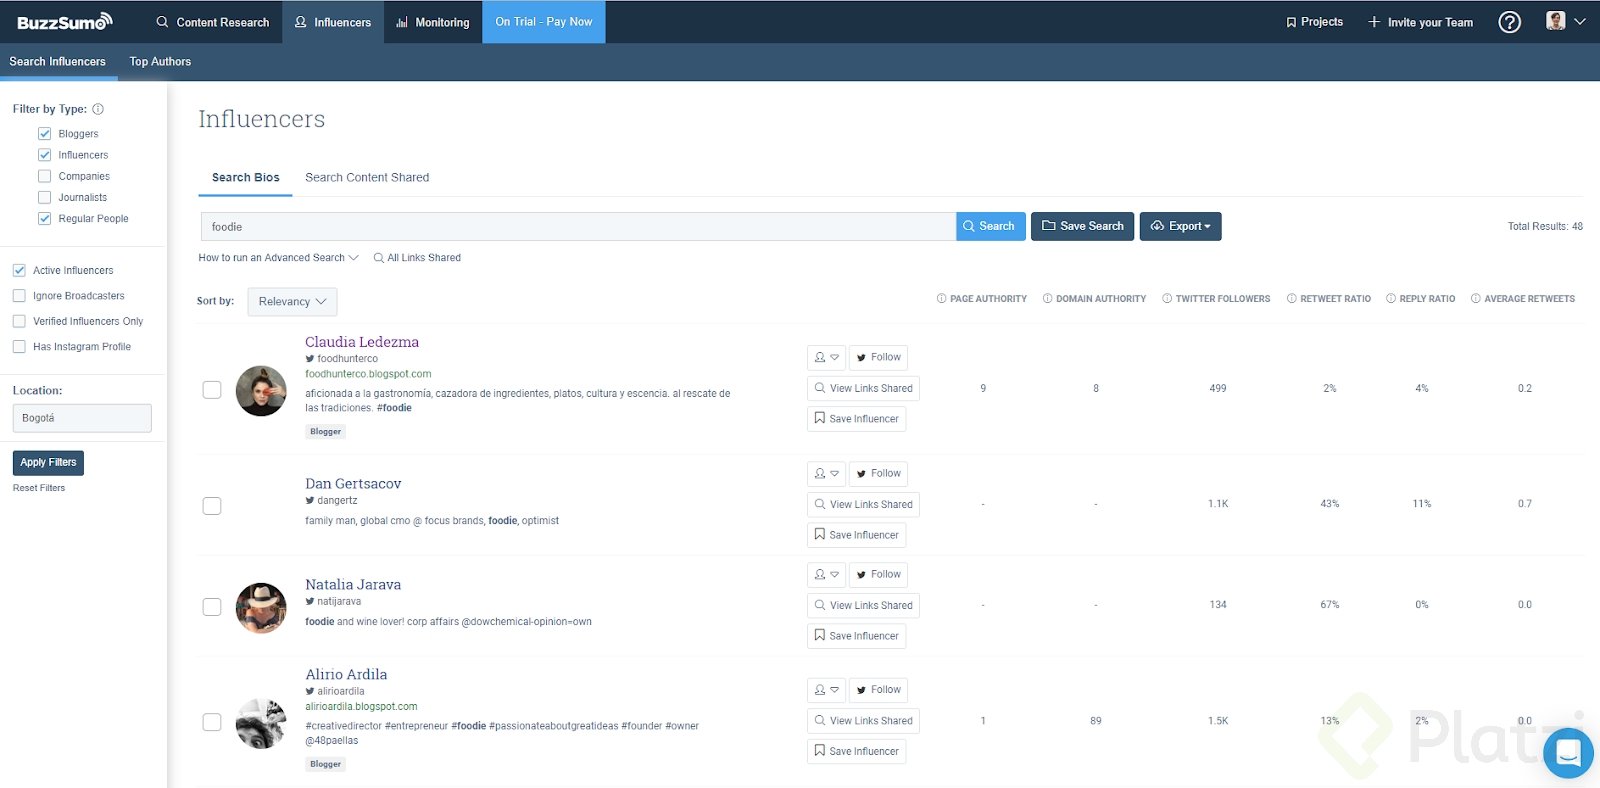
Task: Enable the Companies filter checkbox
Action: pos(44,176)
